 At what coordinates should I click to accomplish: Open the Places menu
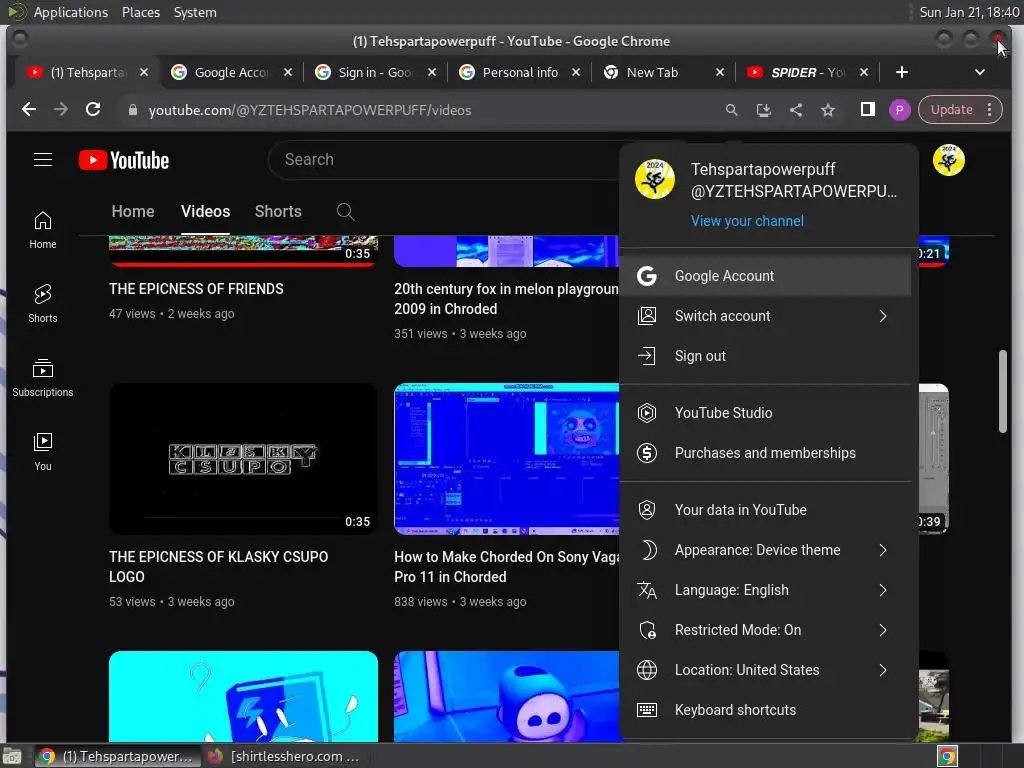coord(140,12)
